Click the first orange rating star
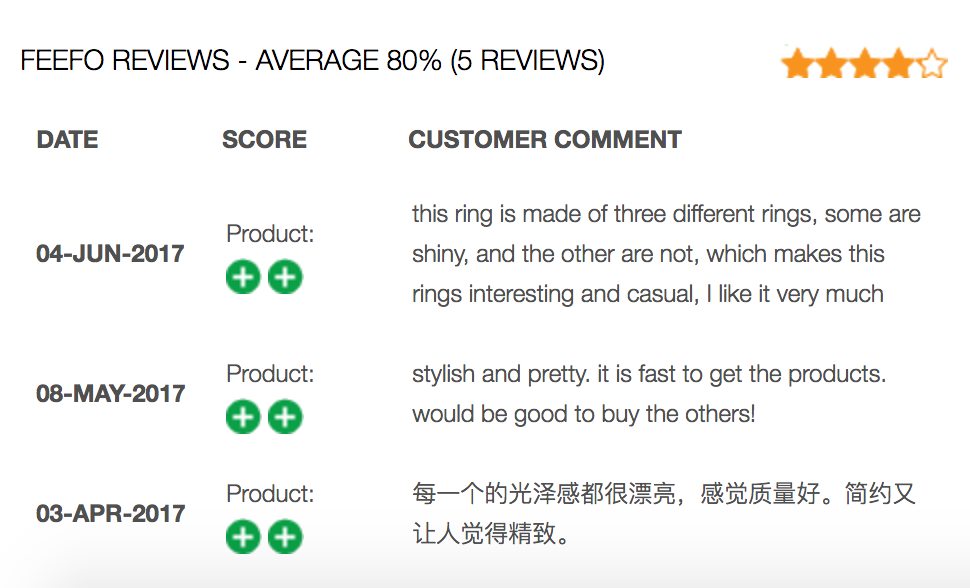The height and width of the screenshot is (588, 970). click(x=797, y=64)
